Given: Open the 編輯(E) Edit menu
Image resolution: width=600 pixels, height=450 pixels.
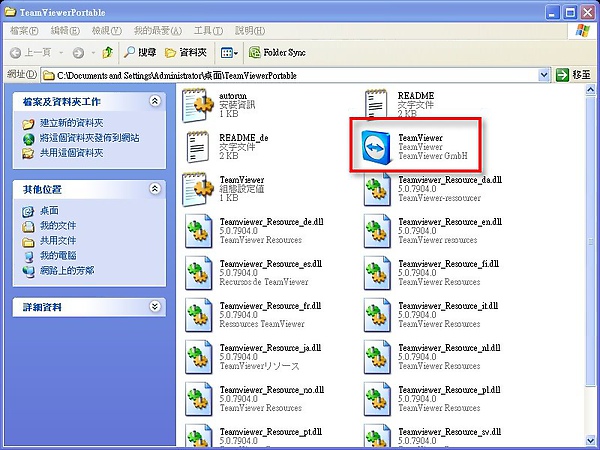Looking at the screenshot, I should [65, 31].
